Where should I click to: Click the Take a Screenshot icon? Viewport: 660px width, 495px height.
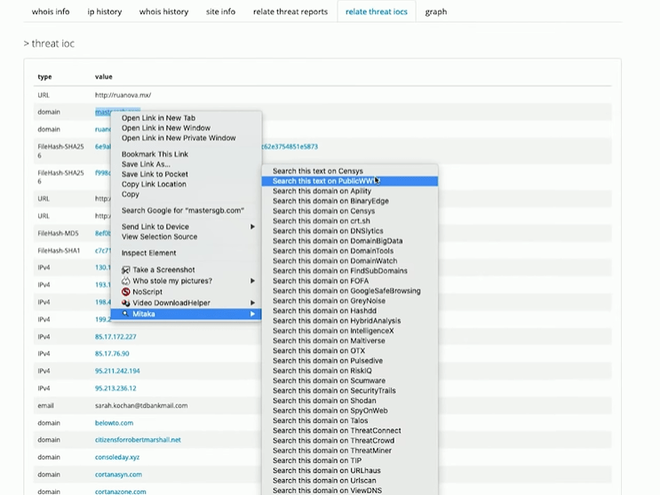125,270
